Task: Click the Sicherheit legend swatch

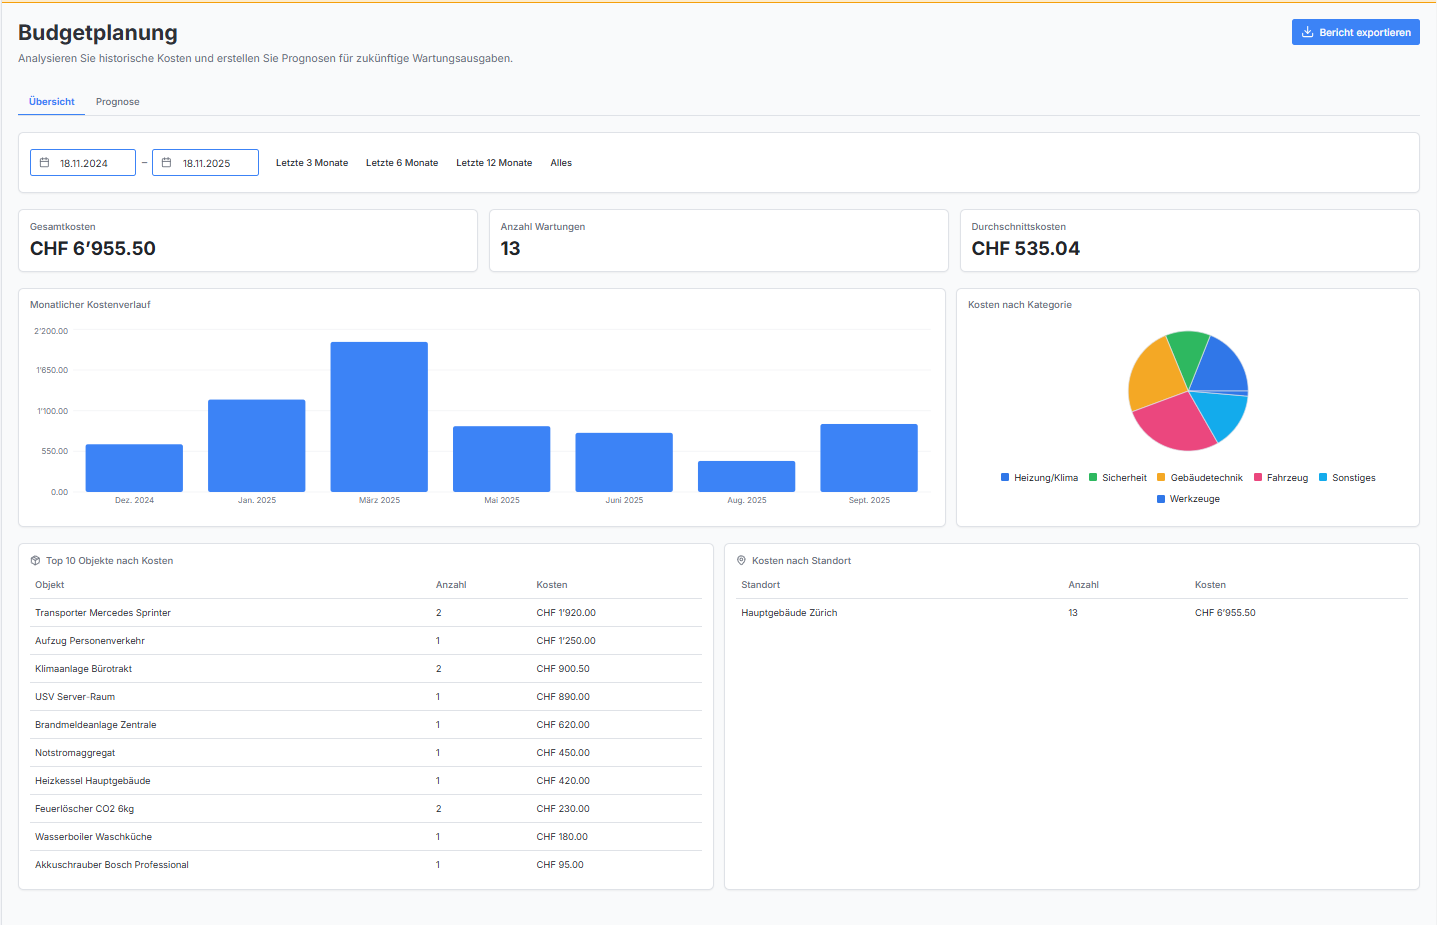Action: coord(1093,477)
